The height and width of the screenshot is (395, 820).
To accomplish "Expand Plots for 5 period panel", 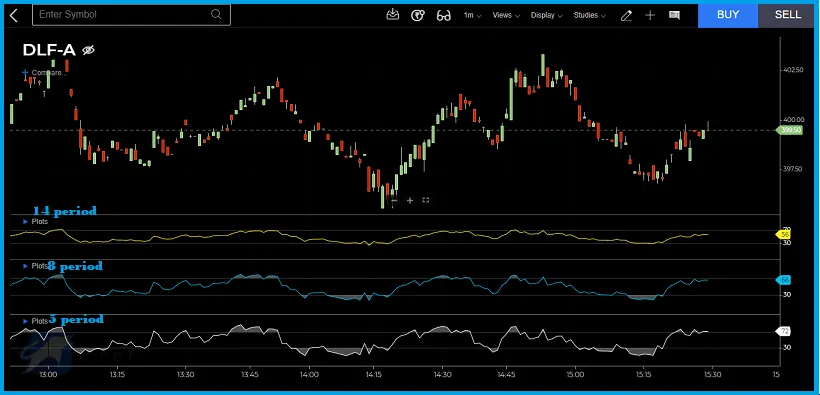I will coord(36,321).
